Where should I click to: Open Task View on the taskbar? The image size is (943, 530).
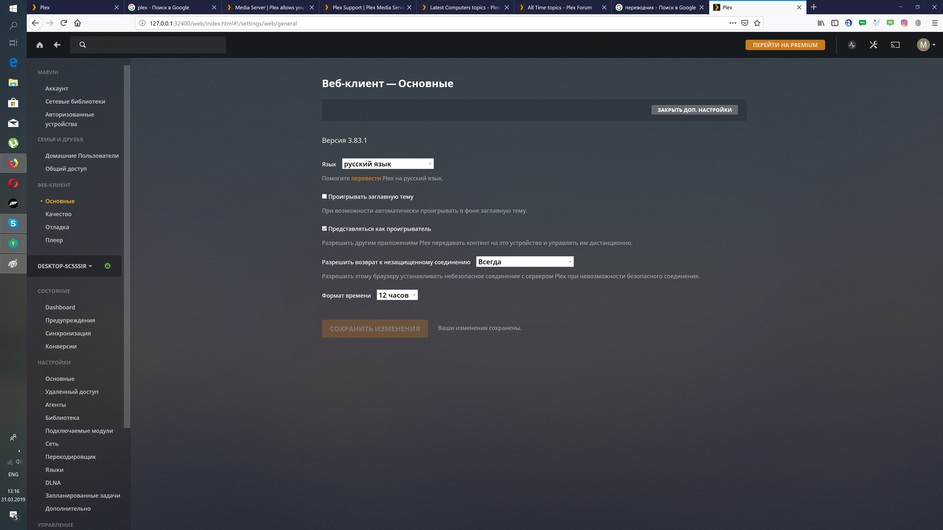(x=13, y=43)
